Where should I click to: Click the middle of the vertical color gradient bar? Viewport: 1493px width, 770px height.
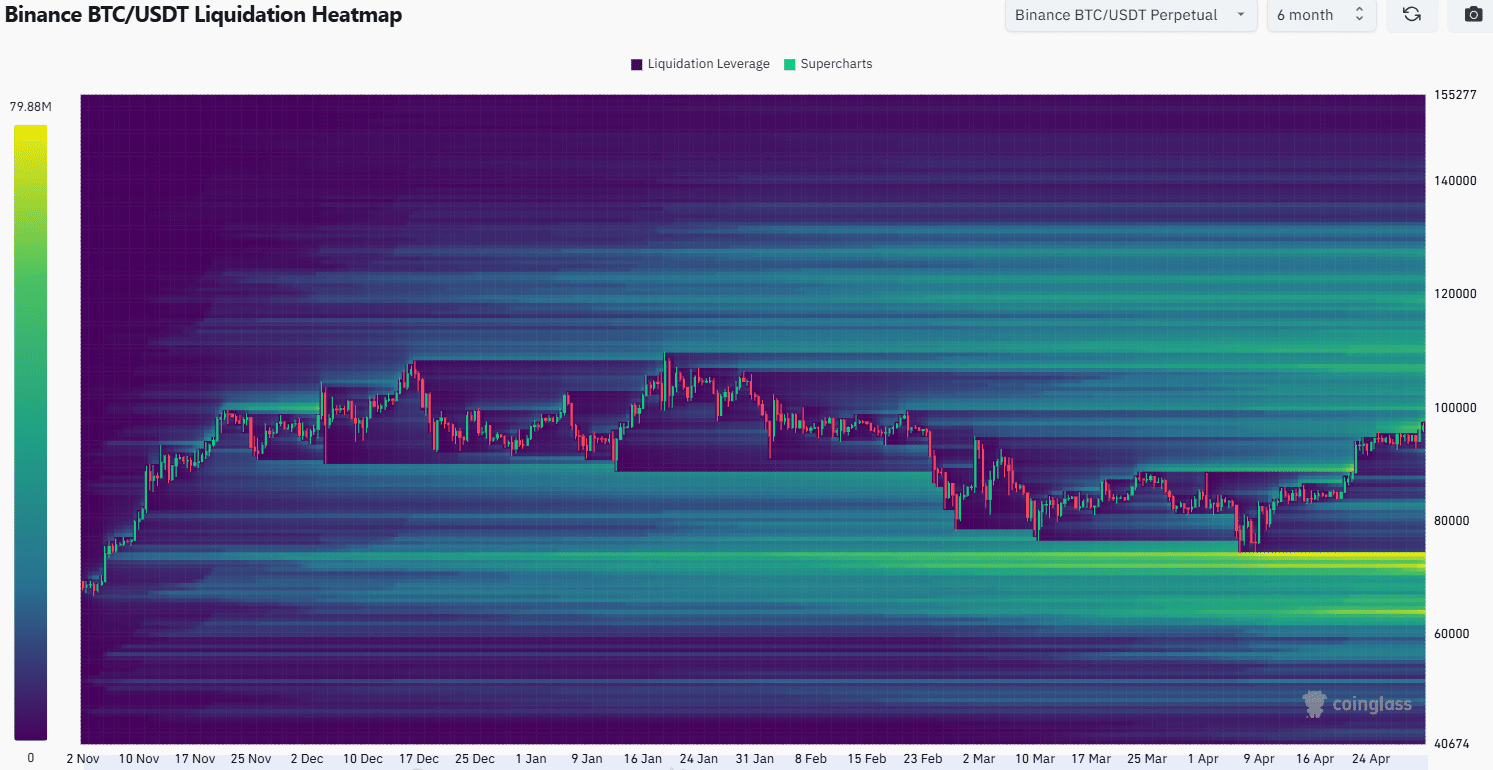point(31,432)
